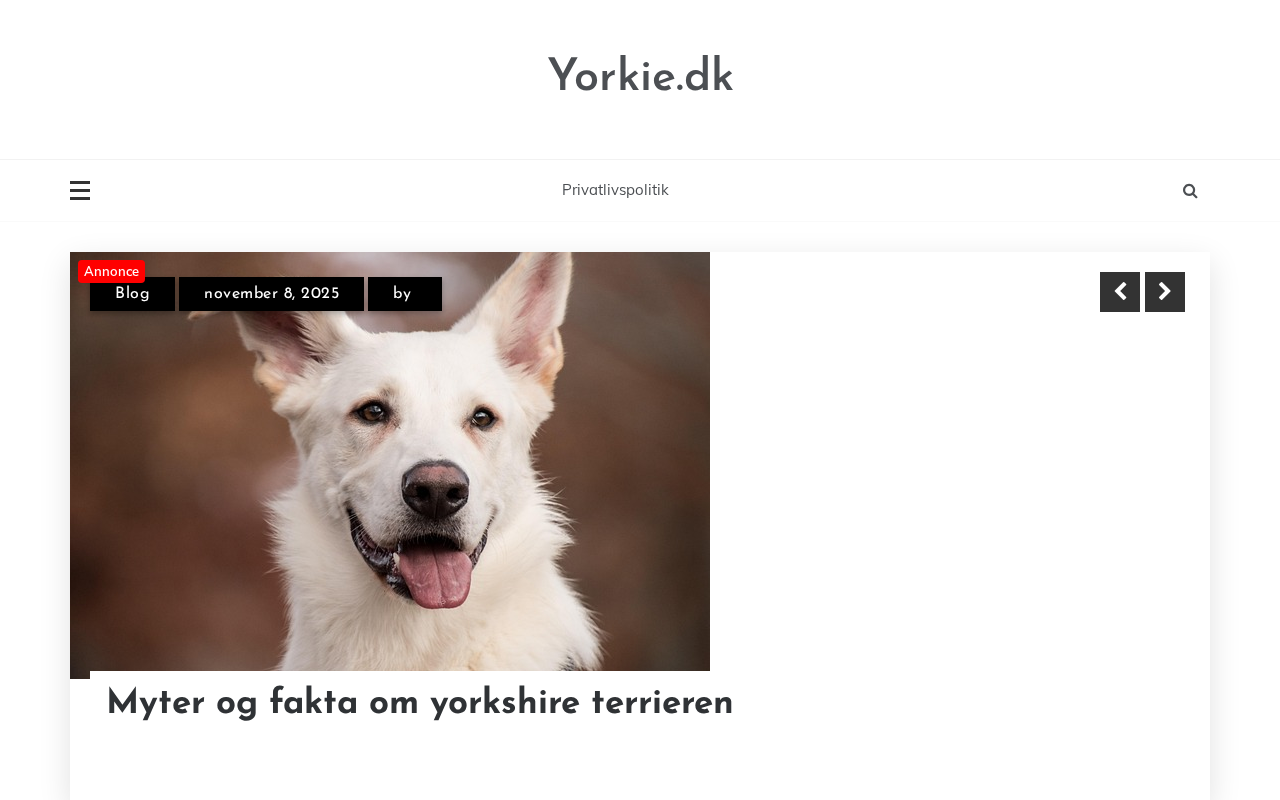Image resolution: width=1280 pixels, height=800 pixels.
Task: Click the red Annonce badge
Action: click(x=111, y=271)
